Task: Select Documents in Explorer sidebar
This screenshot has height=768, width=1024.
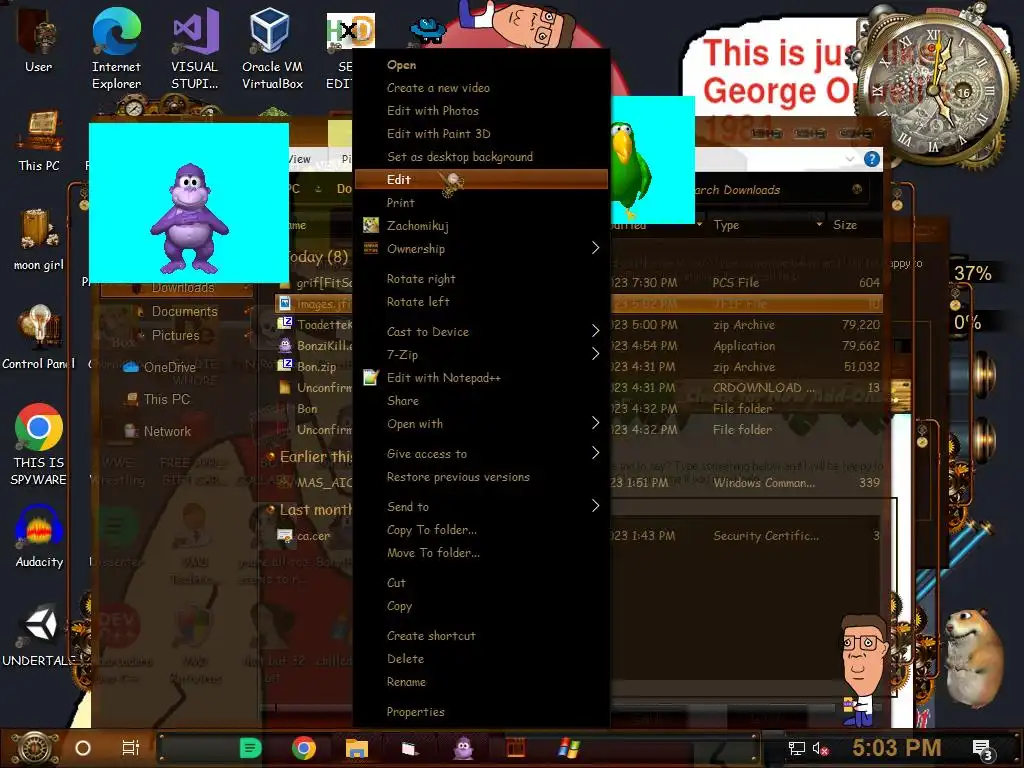Action: click(x=184, y=312)
